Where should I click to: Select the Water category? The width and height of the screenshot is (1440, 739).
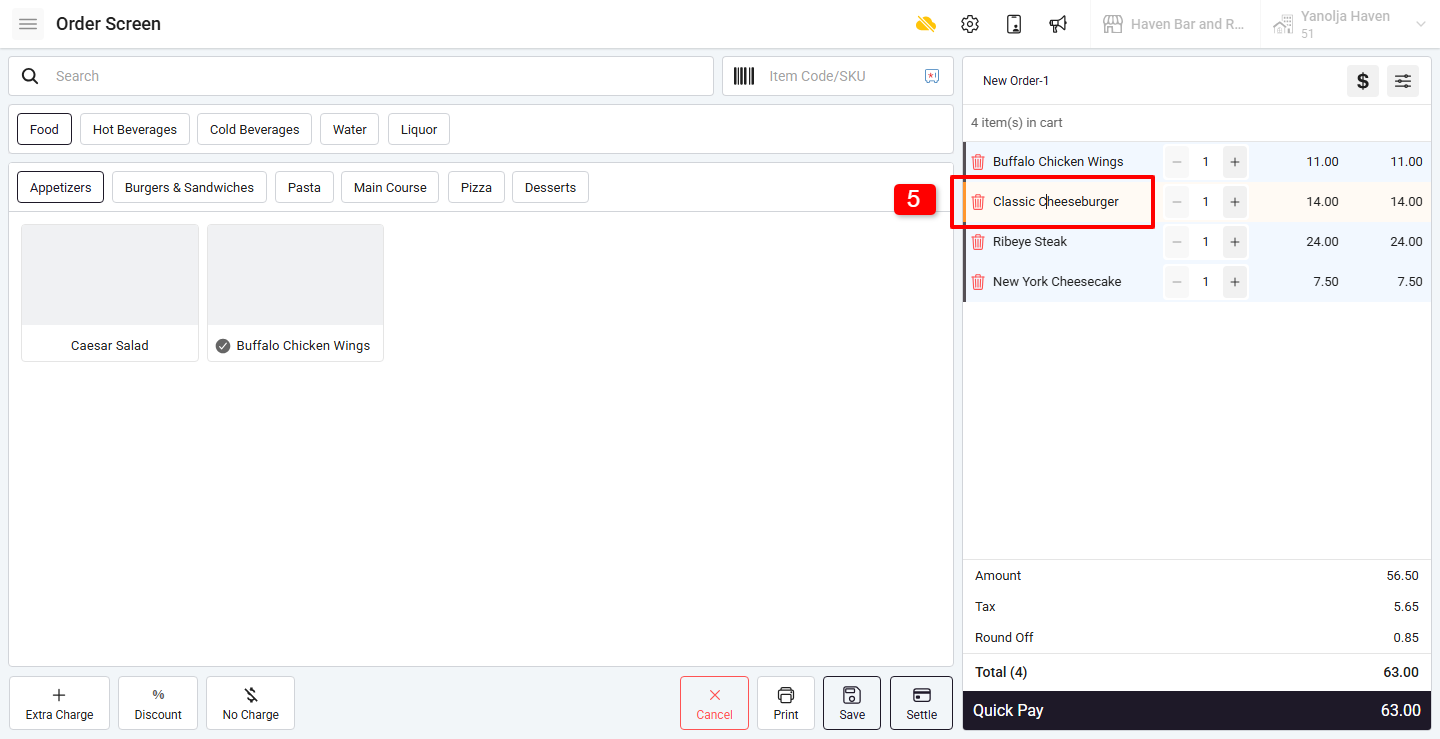pyautogui.click(x=350, y=129)
